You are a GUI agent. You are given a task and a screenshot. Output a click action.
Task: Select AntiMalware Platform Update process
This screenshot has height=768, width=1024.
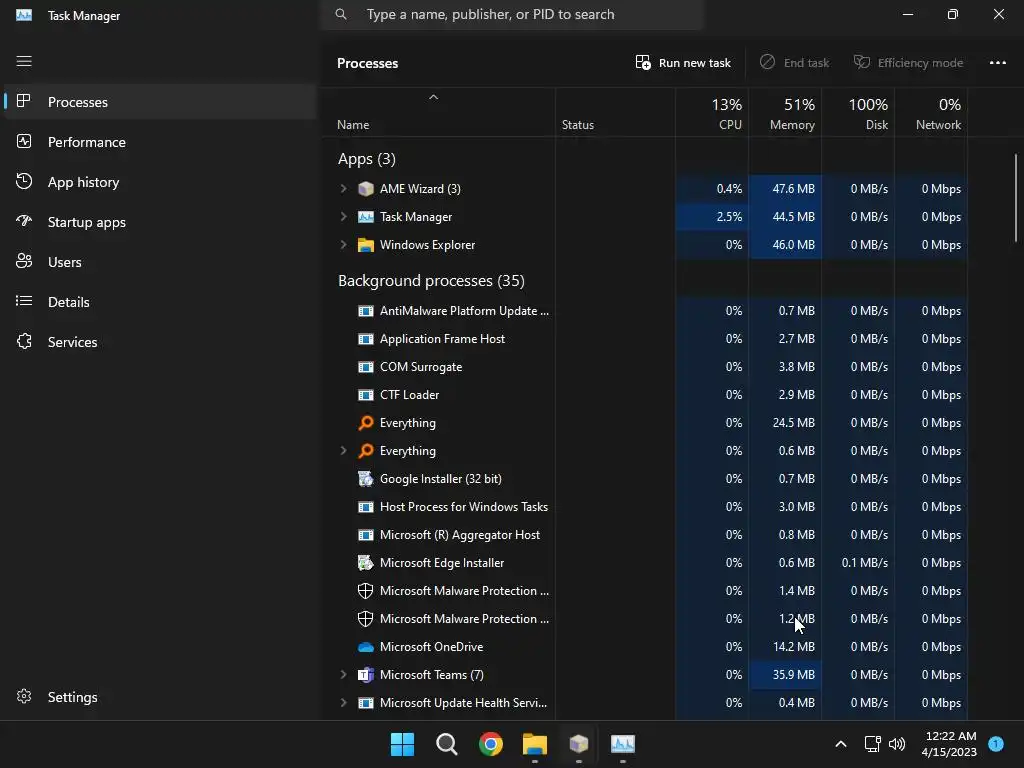pyautogui.click(x=644, y=311)
